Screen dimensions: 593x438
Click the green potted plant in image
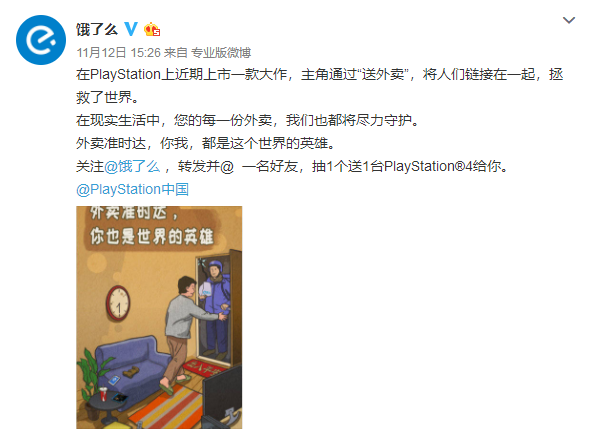pyautogui.click(x=91, y=369)
